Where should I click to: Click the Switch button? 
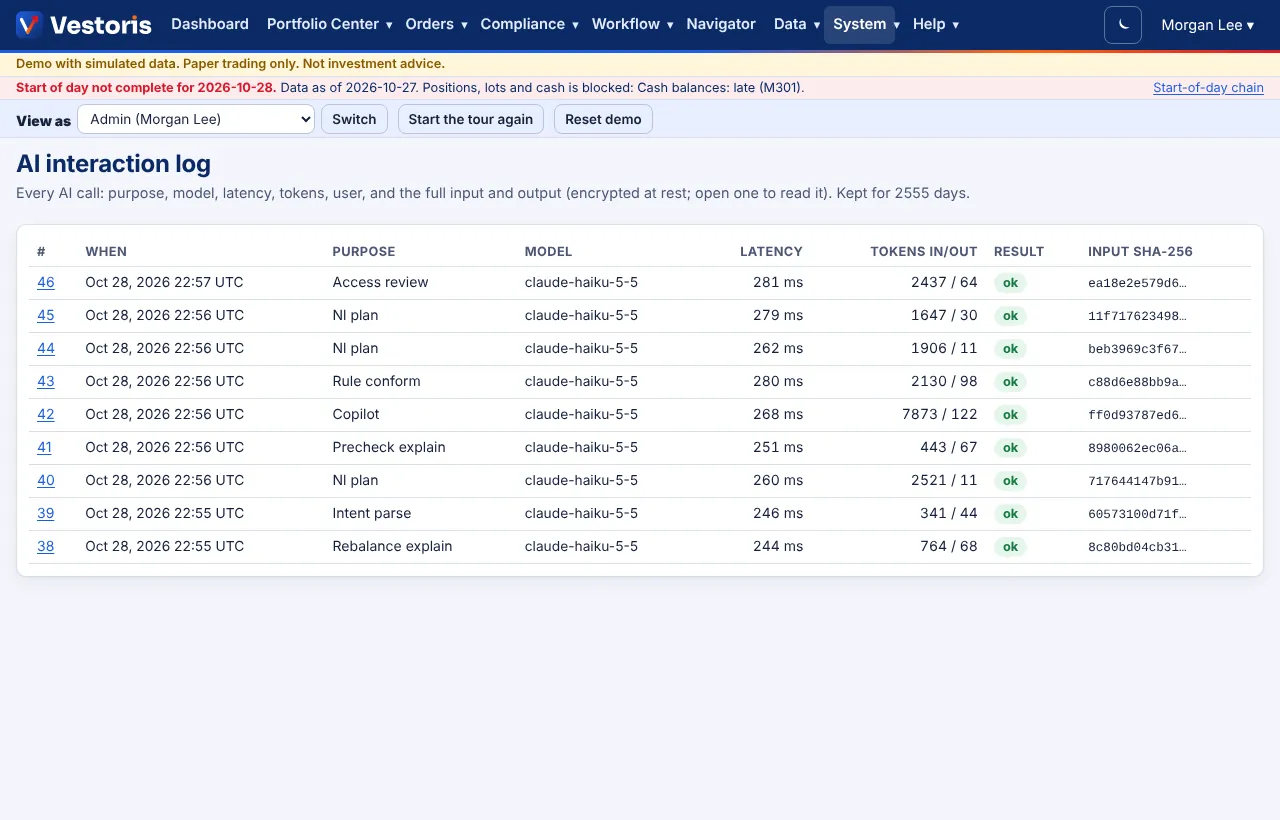pyautogui.click(x=354, y=119)
